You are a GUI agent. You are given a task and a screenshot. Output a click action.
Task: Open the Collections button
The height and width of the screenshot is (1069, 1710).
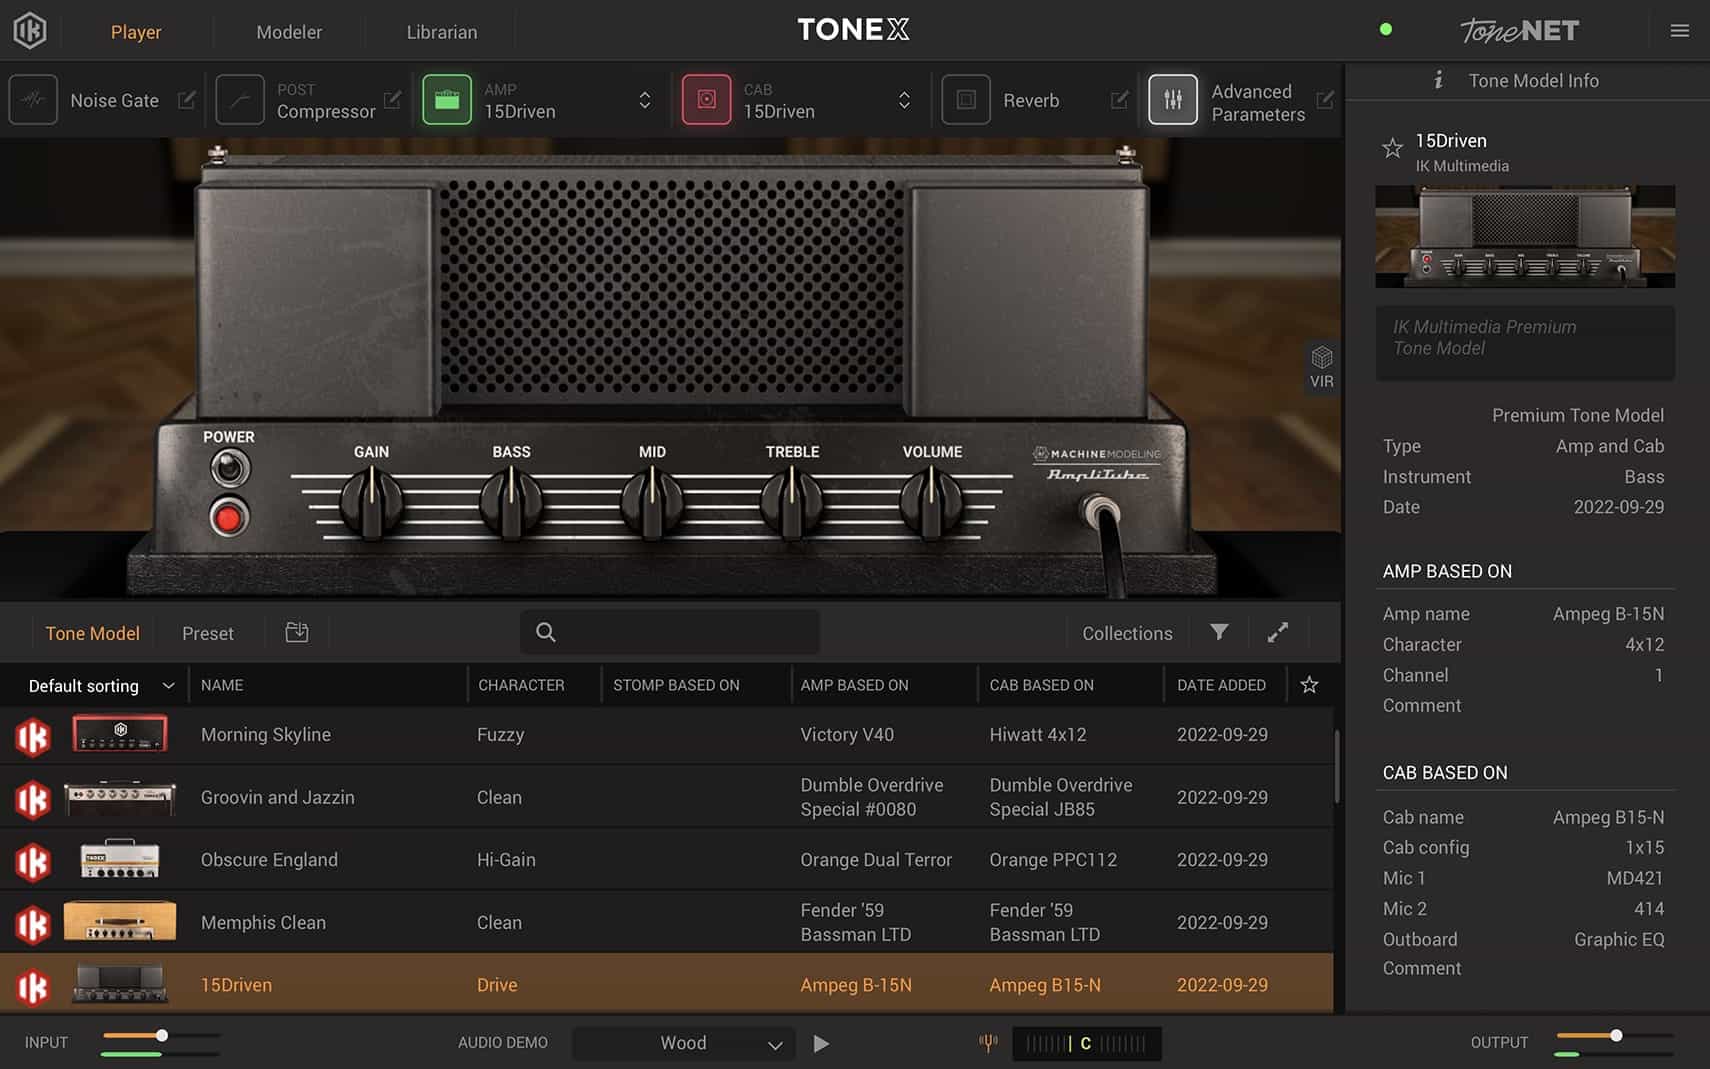(1127, 633)
